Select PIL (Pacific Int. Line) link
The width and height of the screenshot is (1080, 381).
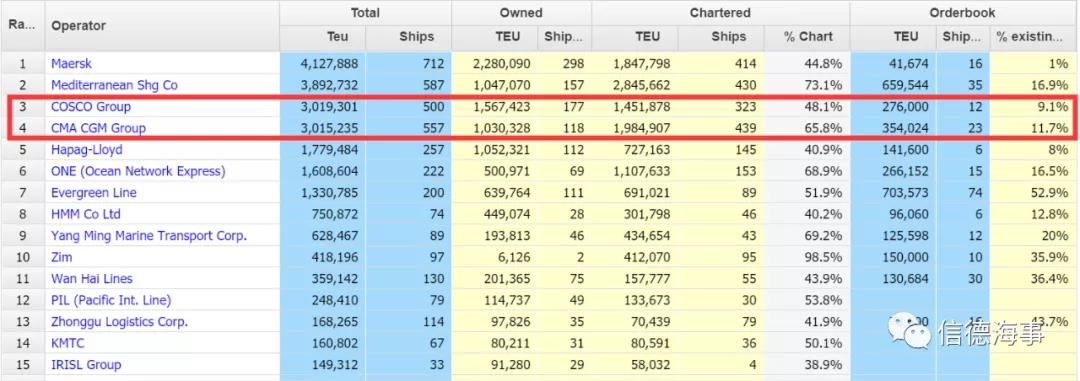point(111,300)
